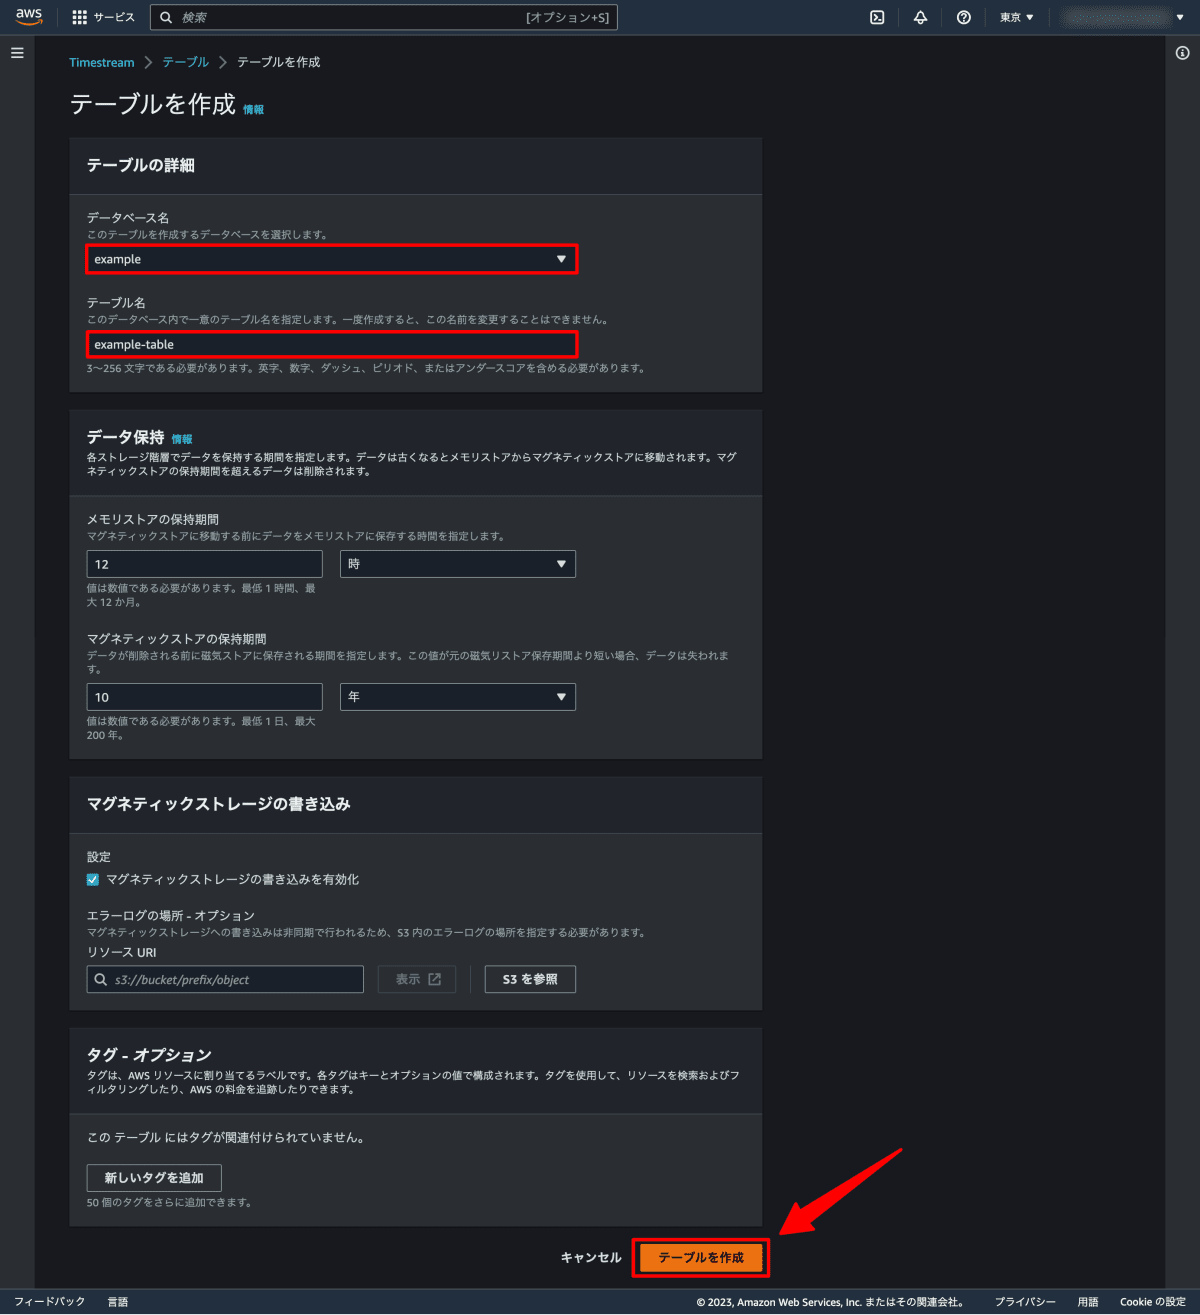This screenshot has width=1200, height=1315.
Task: Open the help question mark icon
Action: (964, 17)
